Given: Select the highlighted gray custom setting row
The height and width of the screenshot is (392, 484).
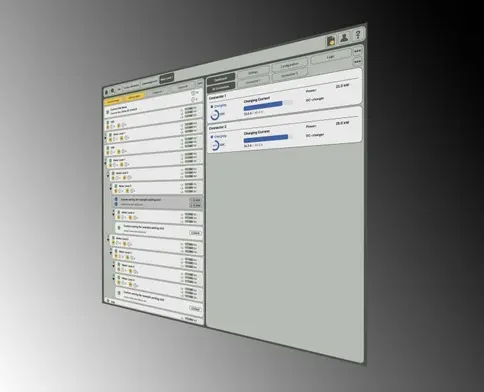Looking at the screenshot, I should pyautogui.click(x=158, y=202).
